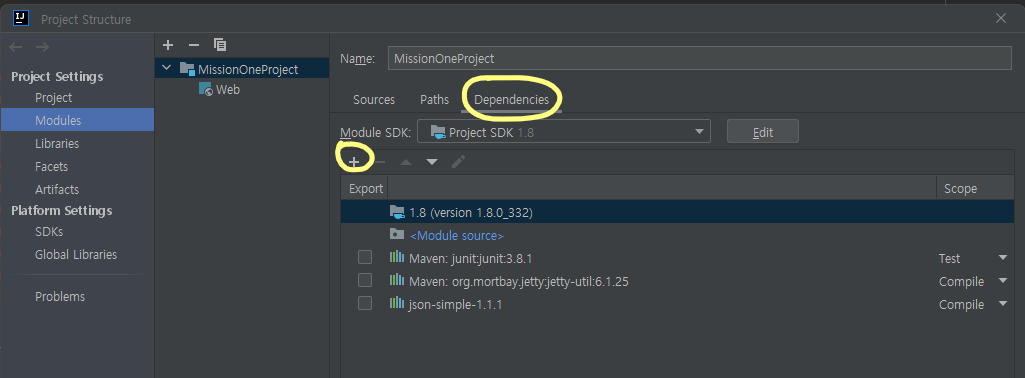
Task: Add a dependency with the plus icon
Action: [354, 162]
